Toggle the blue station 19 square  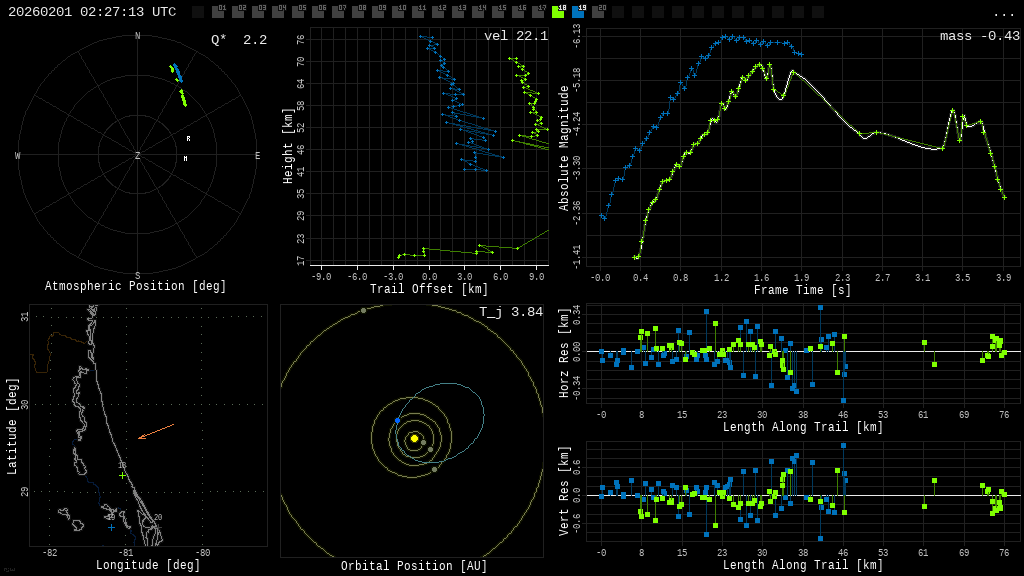pyautogui.click(x=579, y=12)
